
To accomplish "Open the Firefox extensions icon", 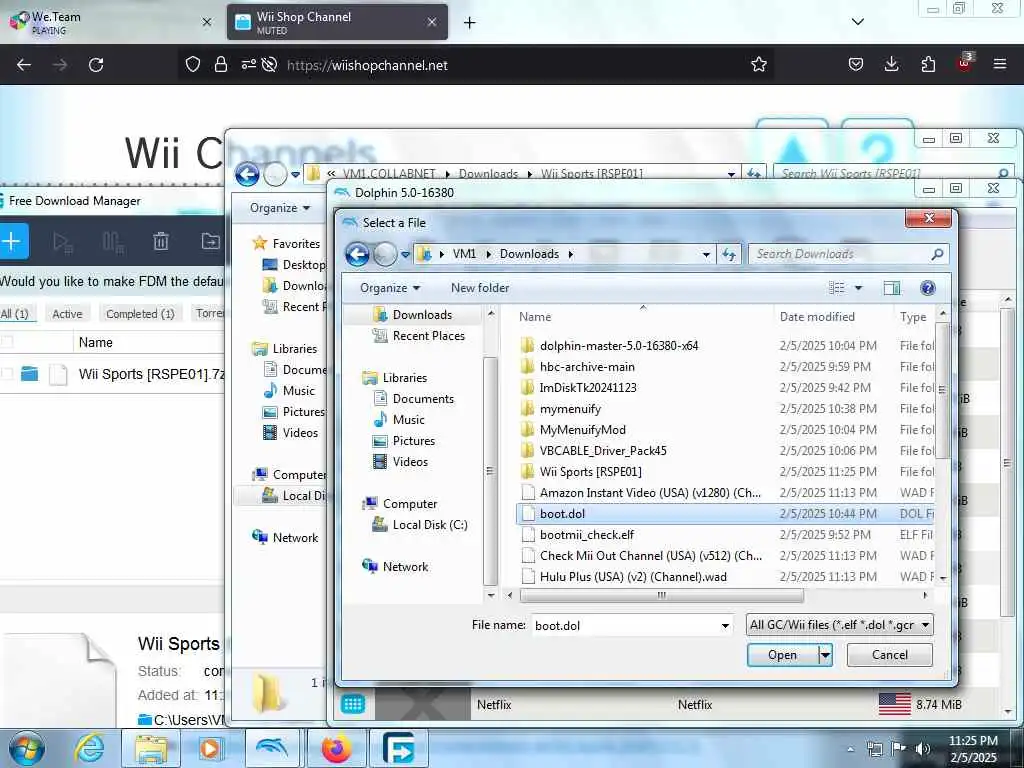I will coord(928,65).
